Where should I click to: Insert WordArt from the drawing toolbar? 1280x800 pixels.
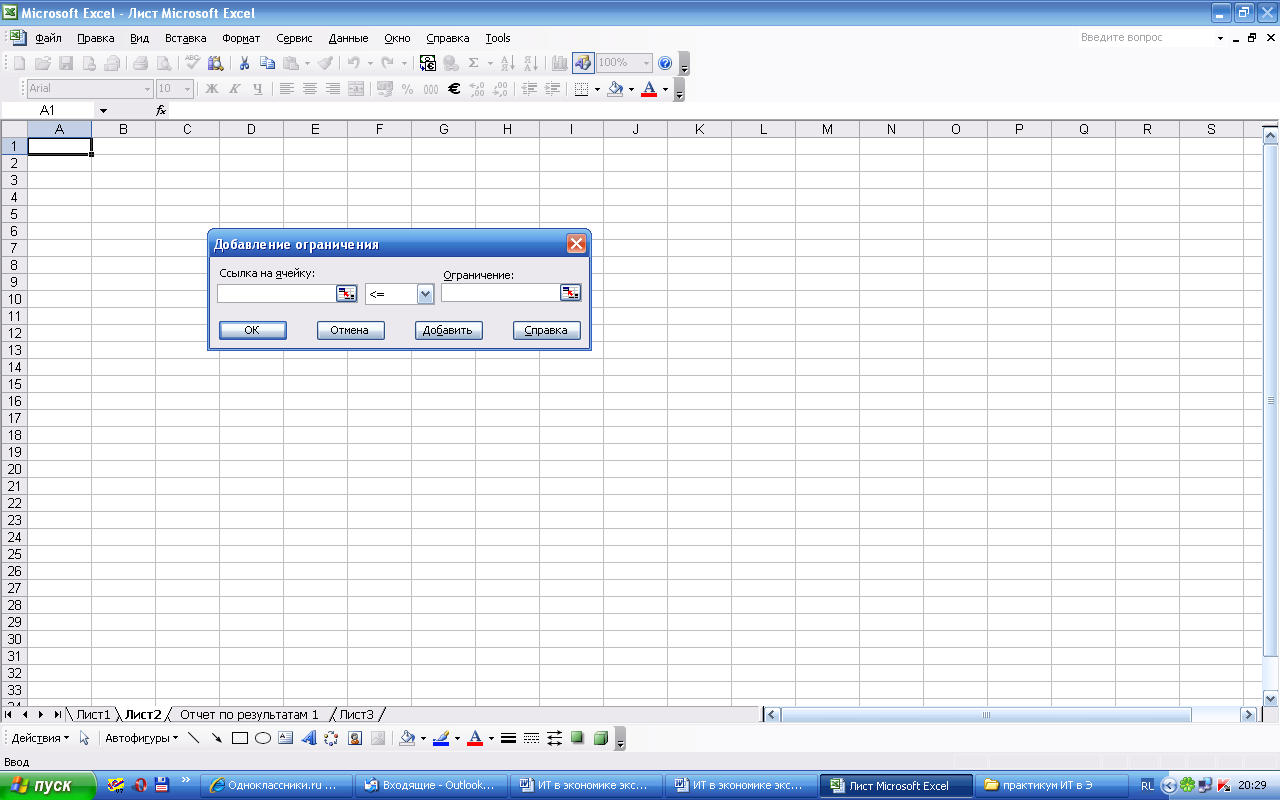309,738
